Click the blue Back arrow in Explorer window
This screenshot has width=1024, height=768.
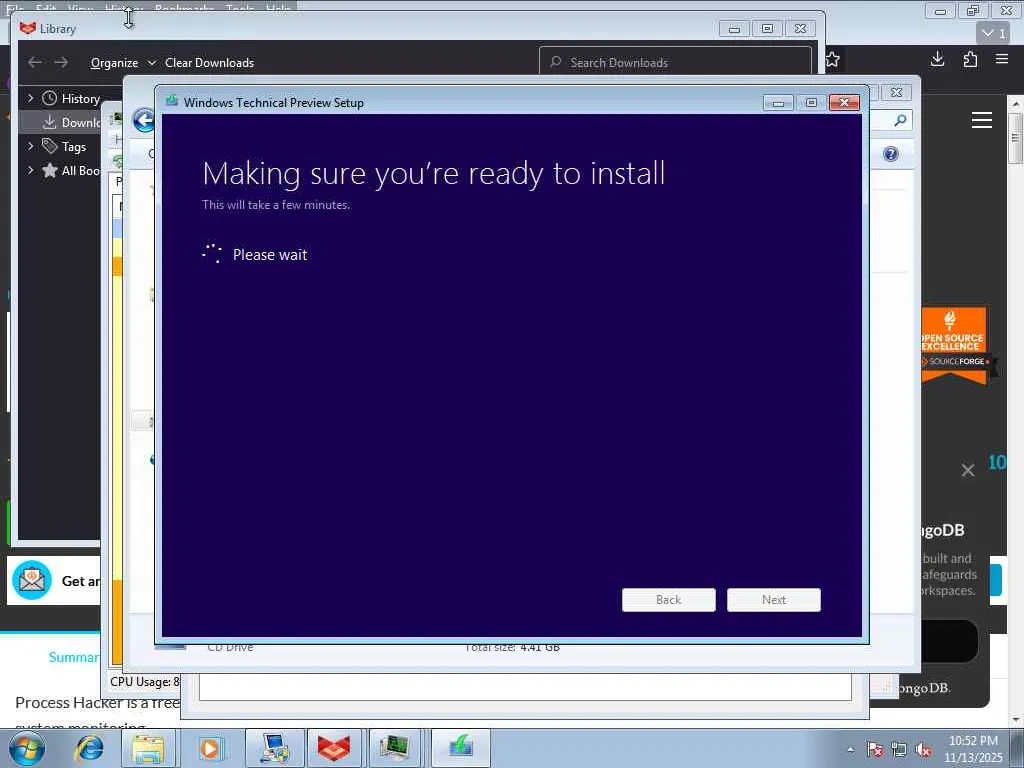(144, 121)
